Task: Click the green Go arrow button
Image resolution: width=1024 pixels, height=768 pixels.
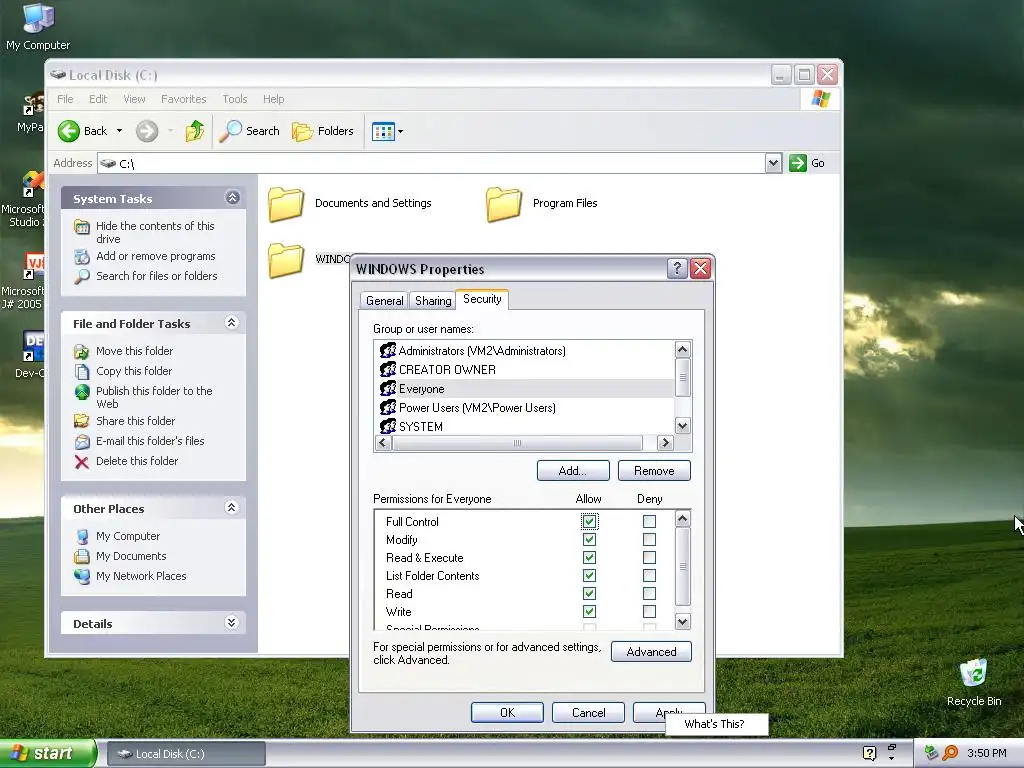Action: (x=797, y=163)
